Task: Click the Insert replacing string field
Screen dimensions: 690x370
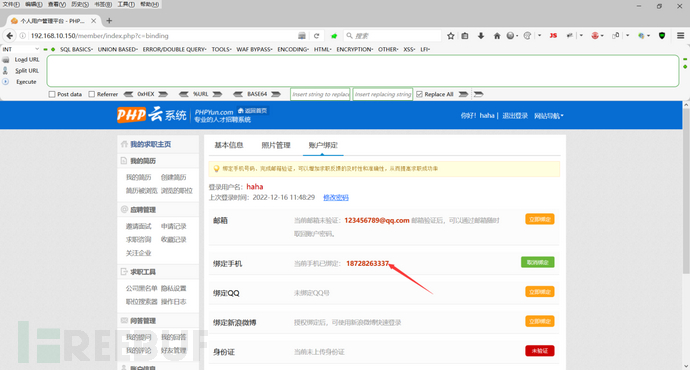Action: point(383,94)
